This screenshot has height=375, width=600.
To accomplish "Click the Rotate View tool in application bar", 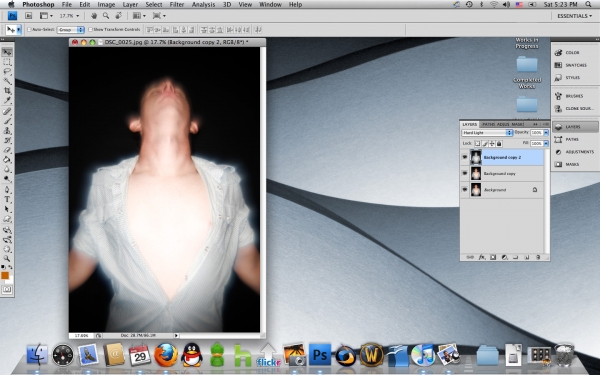I will click(118, 16).
